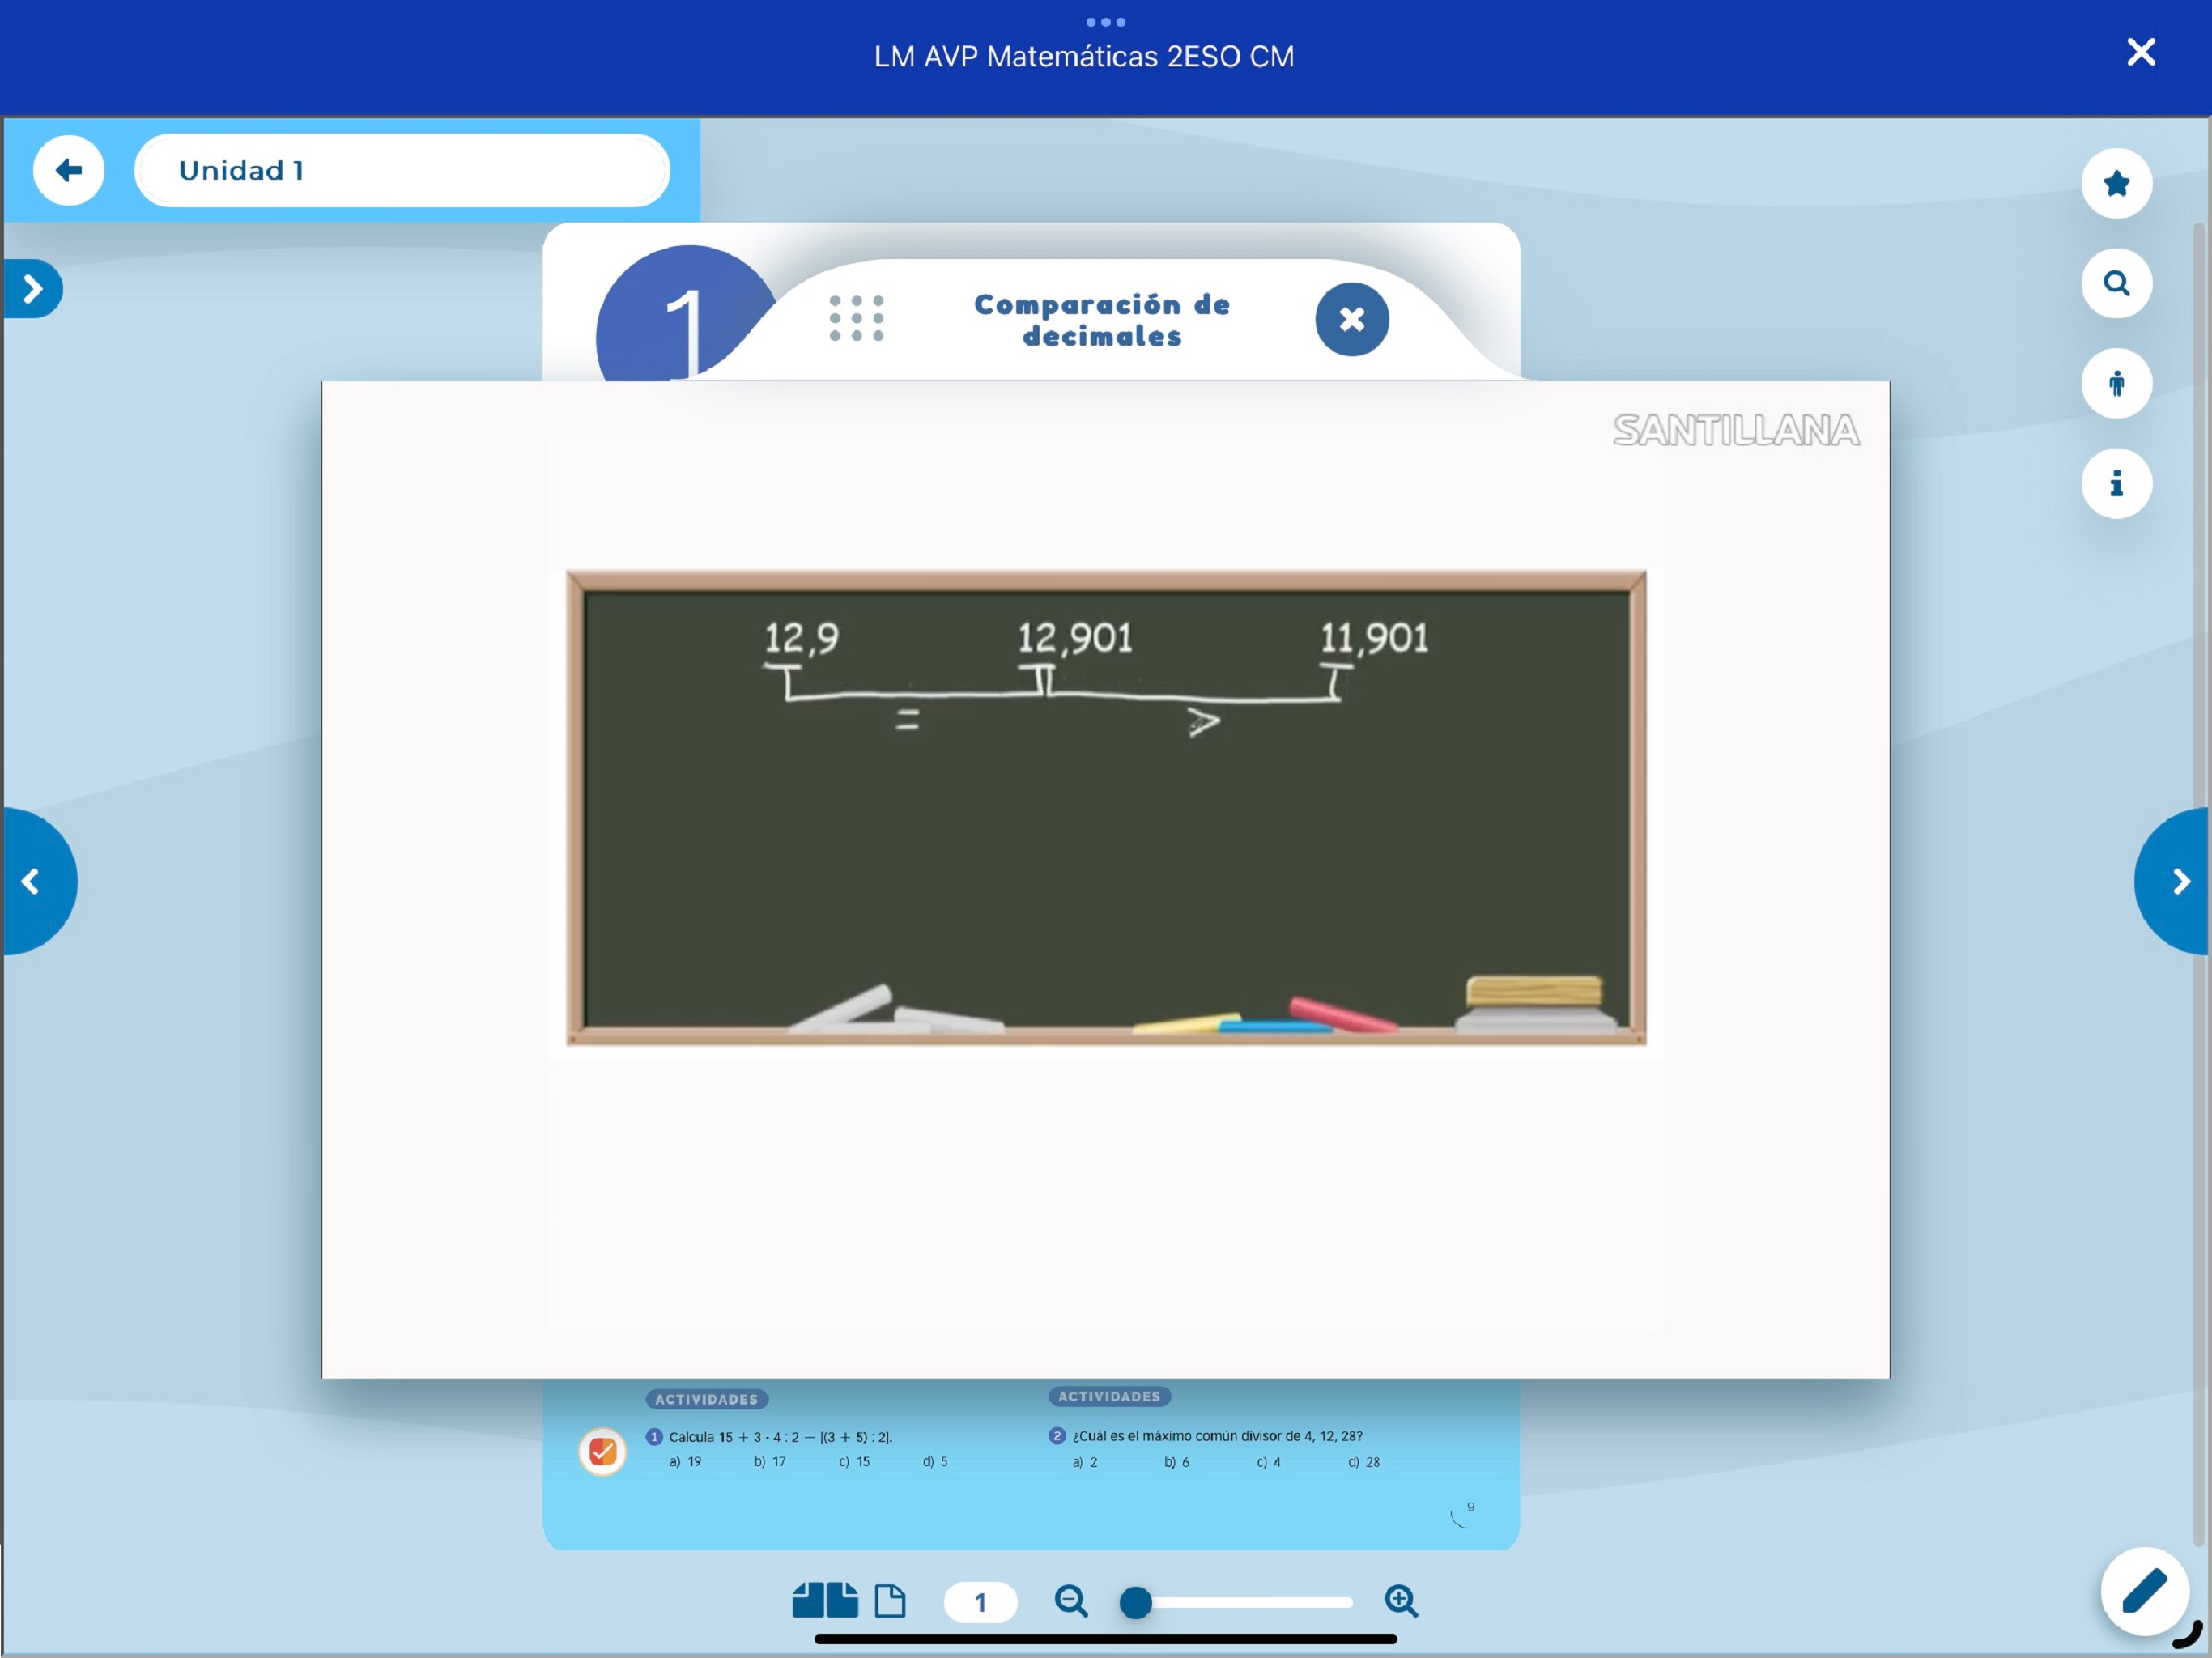This screenshot has width=2212, height=1658.
Task: Select answer b) 17
Action: (769, 1461)
